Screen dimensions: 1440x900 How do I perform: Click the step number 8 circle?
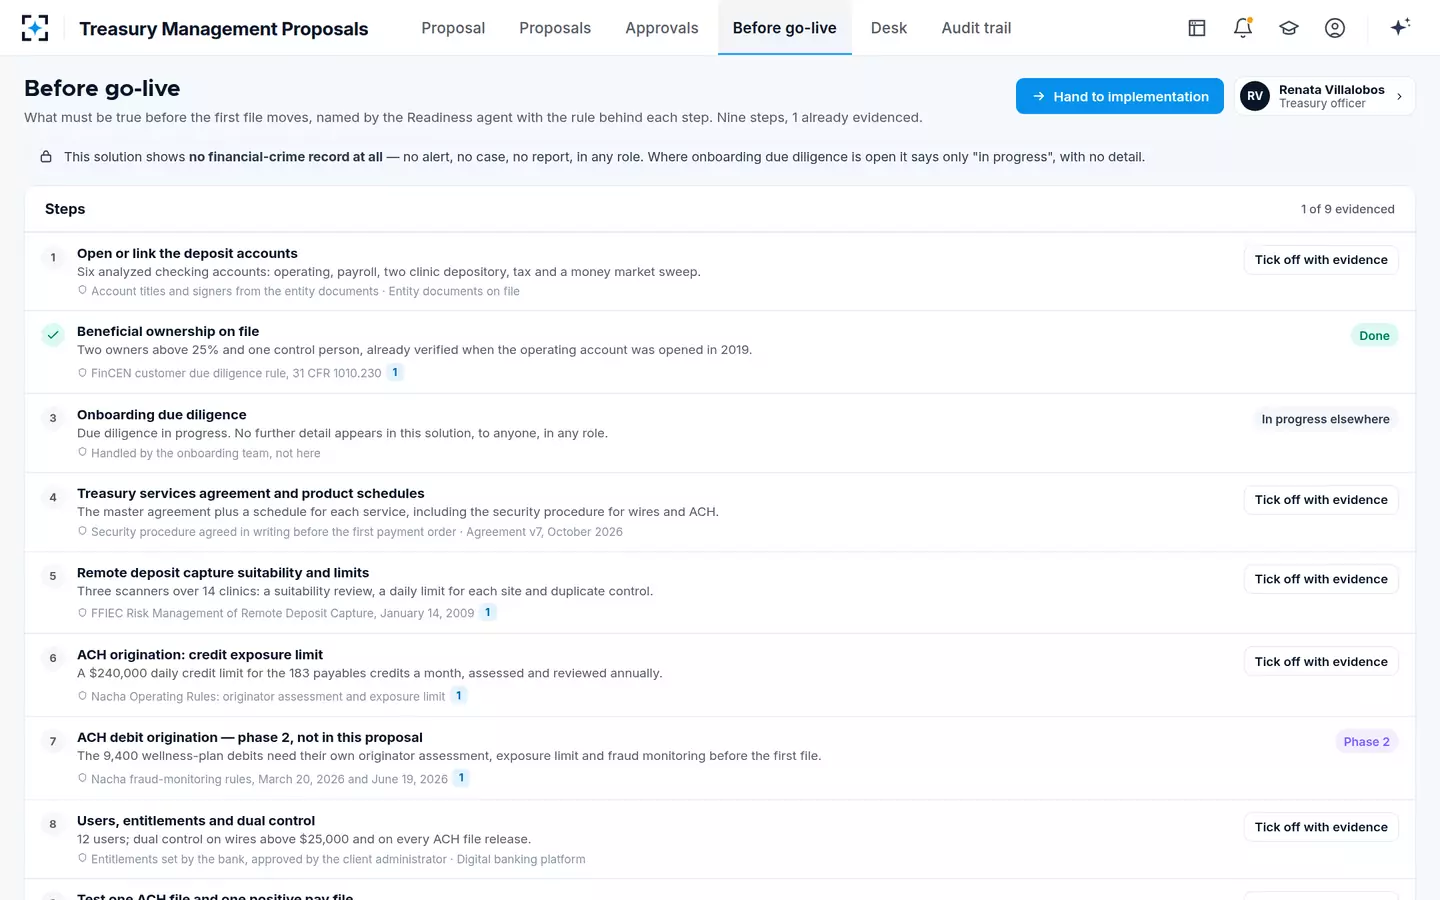click(53, 824)
